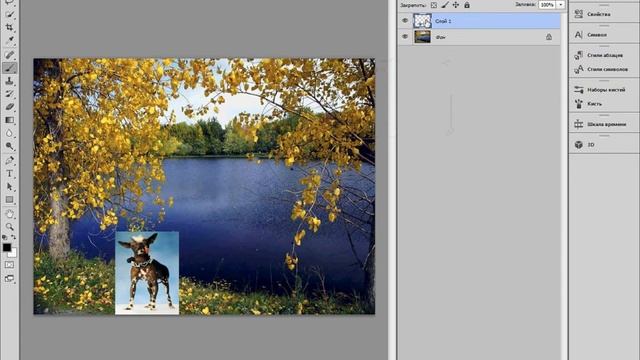Image resolution: width=640 pixels, height=360 pixels.
Task: Select the Слой 1 layer name
Action: 443,21
